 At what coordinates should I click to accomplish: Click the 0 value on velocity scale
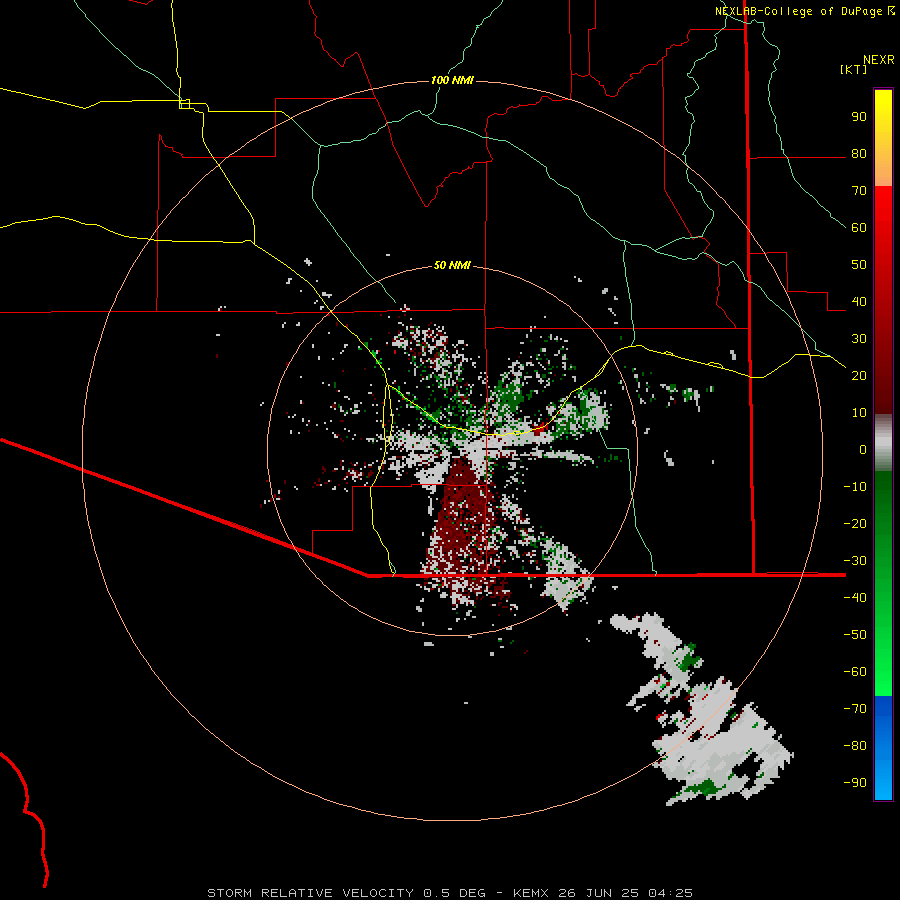863,449
